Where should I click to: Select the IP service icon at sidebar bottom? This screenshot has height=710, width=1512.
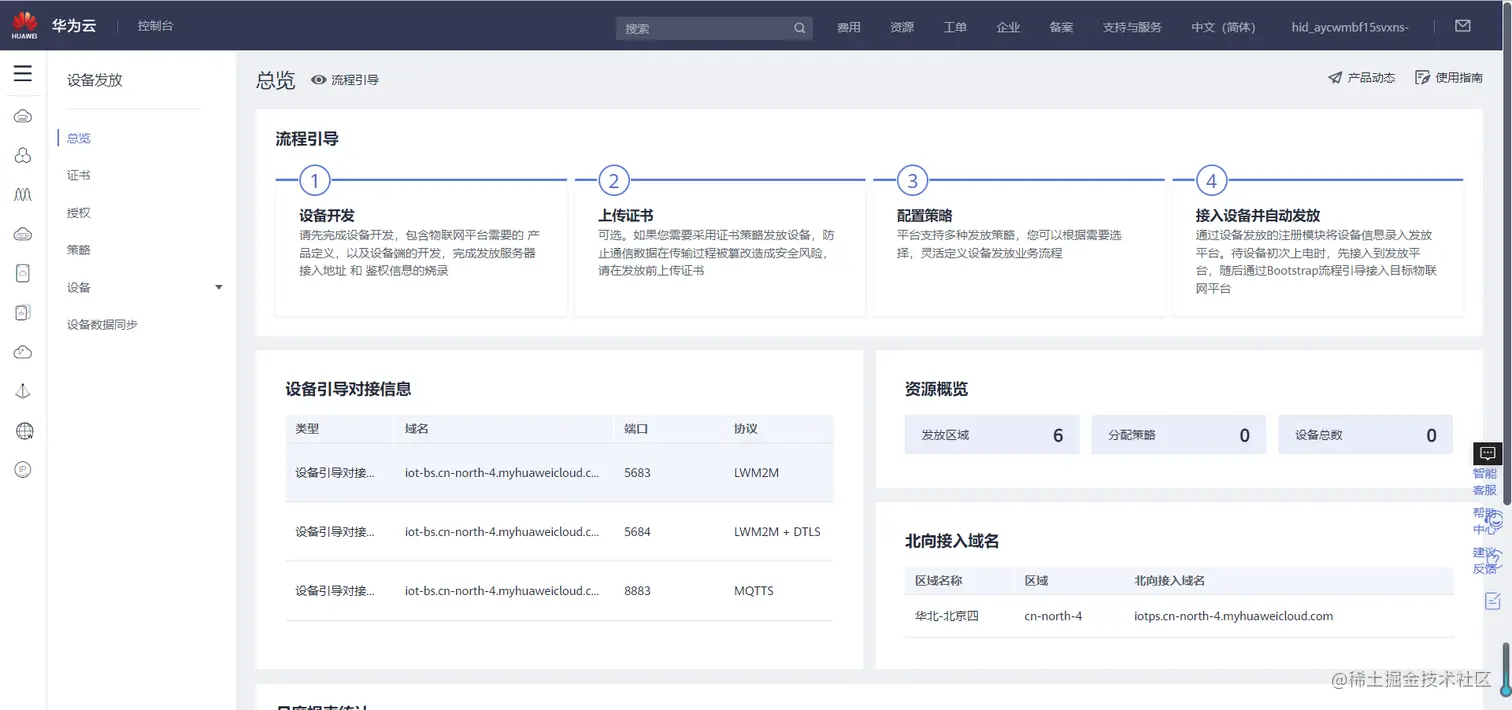click(23, 469)
